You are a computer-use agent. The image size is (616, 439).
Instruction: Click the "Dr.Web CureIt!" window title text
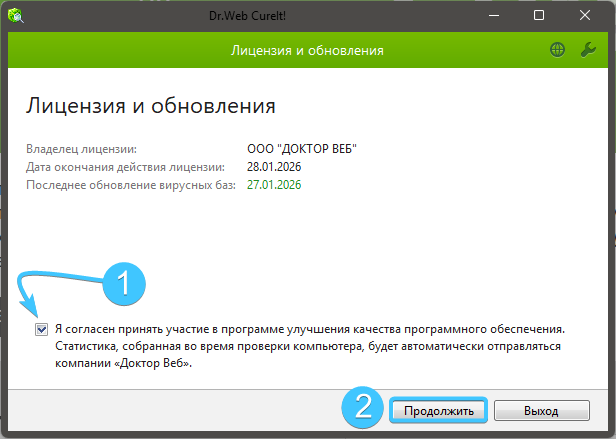(307, 16)
